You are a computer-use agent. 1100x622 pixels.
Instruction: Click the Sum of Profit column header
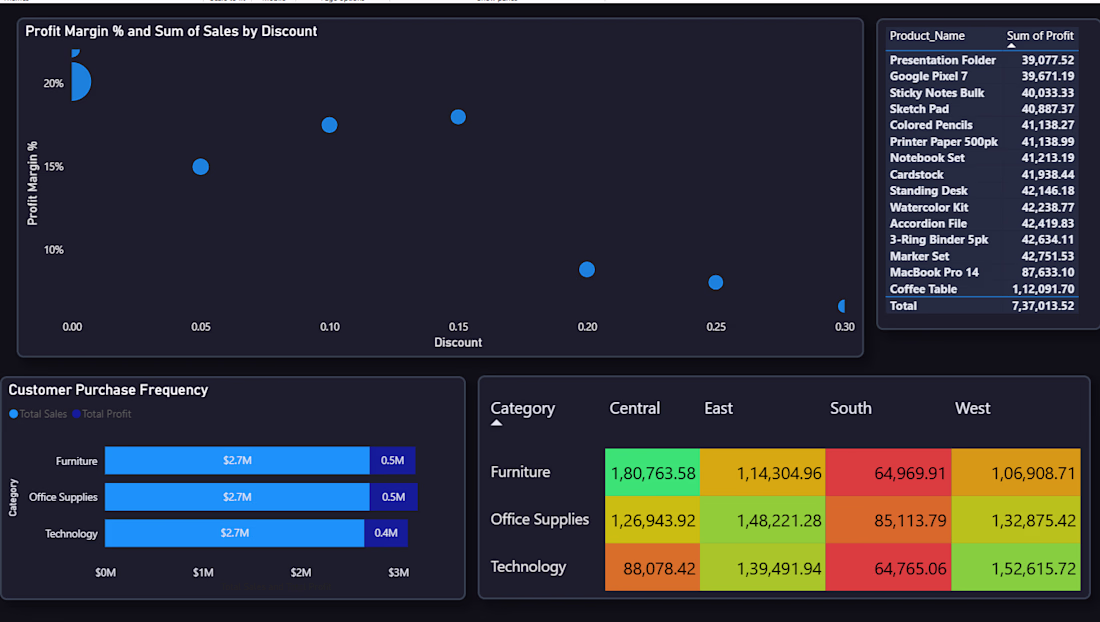click(x=1040, y=36)
